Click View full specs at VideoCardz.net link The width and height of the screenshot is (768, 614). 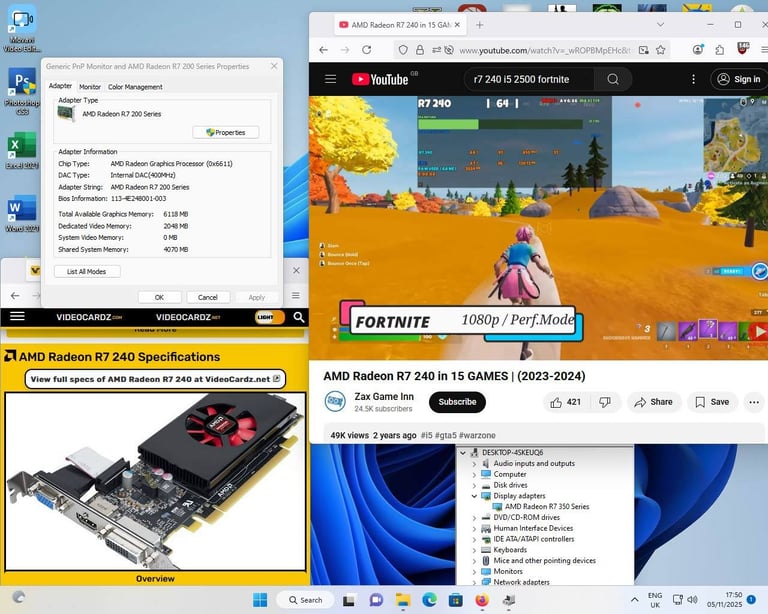(x=155, y=379)
